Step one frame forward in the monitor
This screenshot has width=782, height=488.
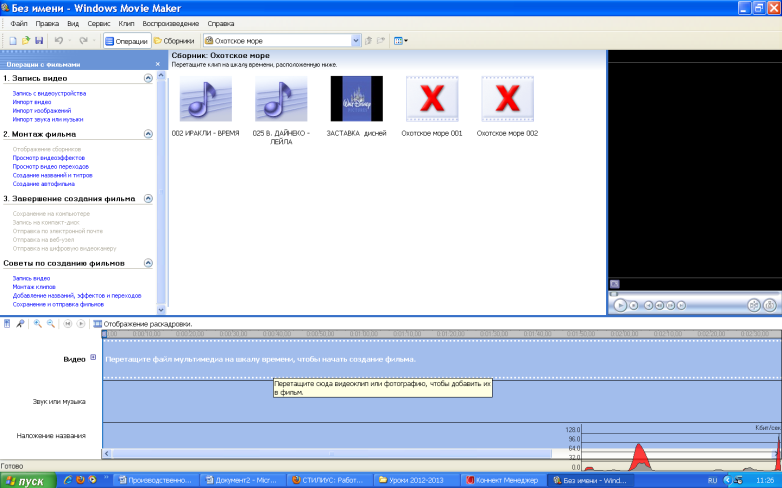(x=670, y=305)
